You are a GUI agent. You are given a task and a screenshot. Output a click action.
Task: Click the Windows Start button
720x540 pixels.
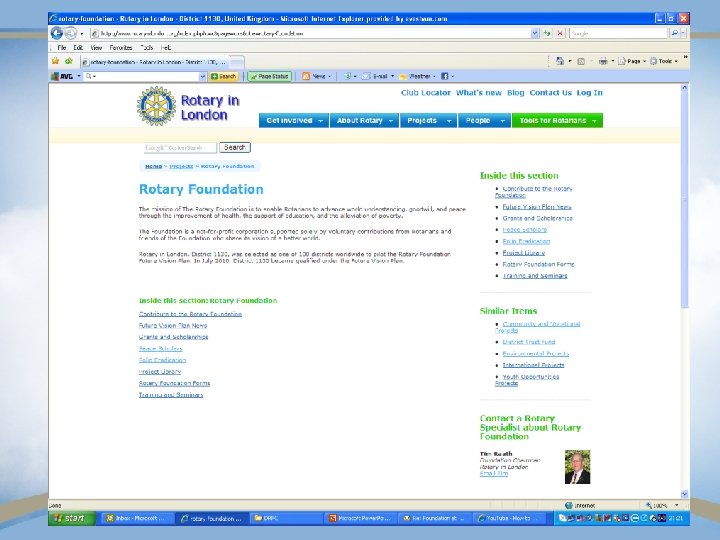click(72, 518)
